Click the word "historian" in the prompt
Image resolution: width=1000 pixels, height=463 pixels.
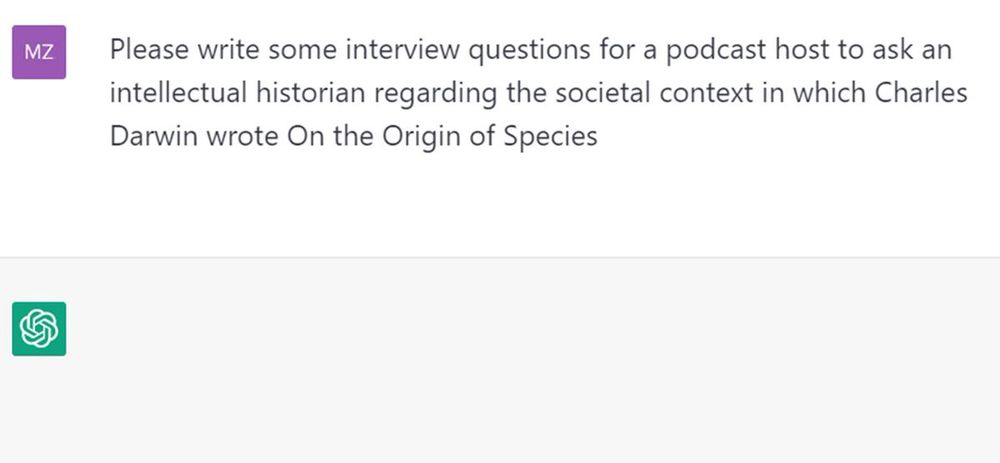coord(311,93)
